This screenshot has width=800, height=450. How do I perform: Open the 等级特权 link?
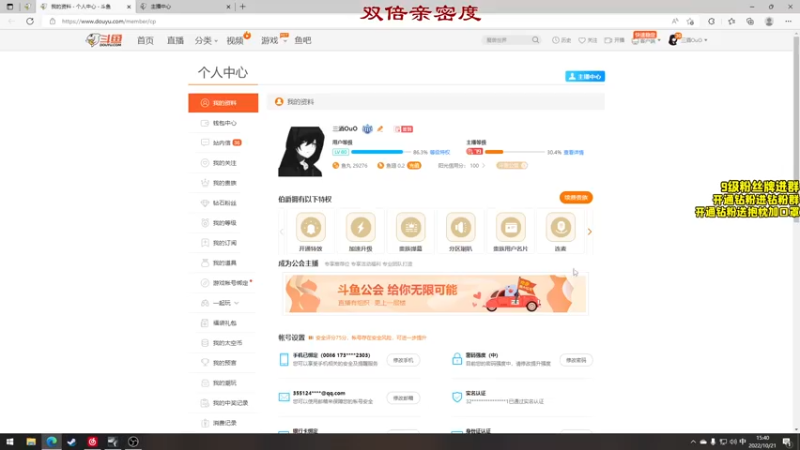[440, 153]
